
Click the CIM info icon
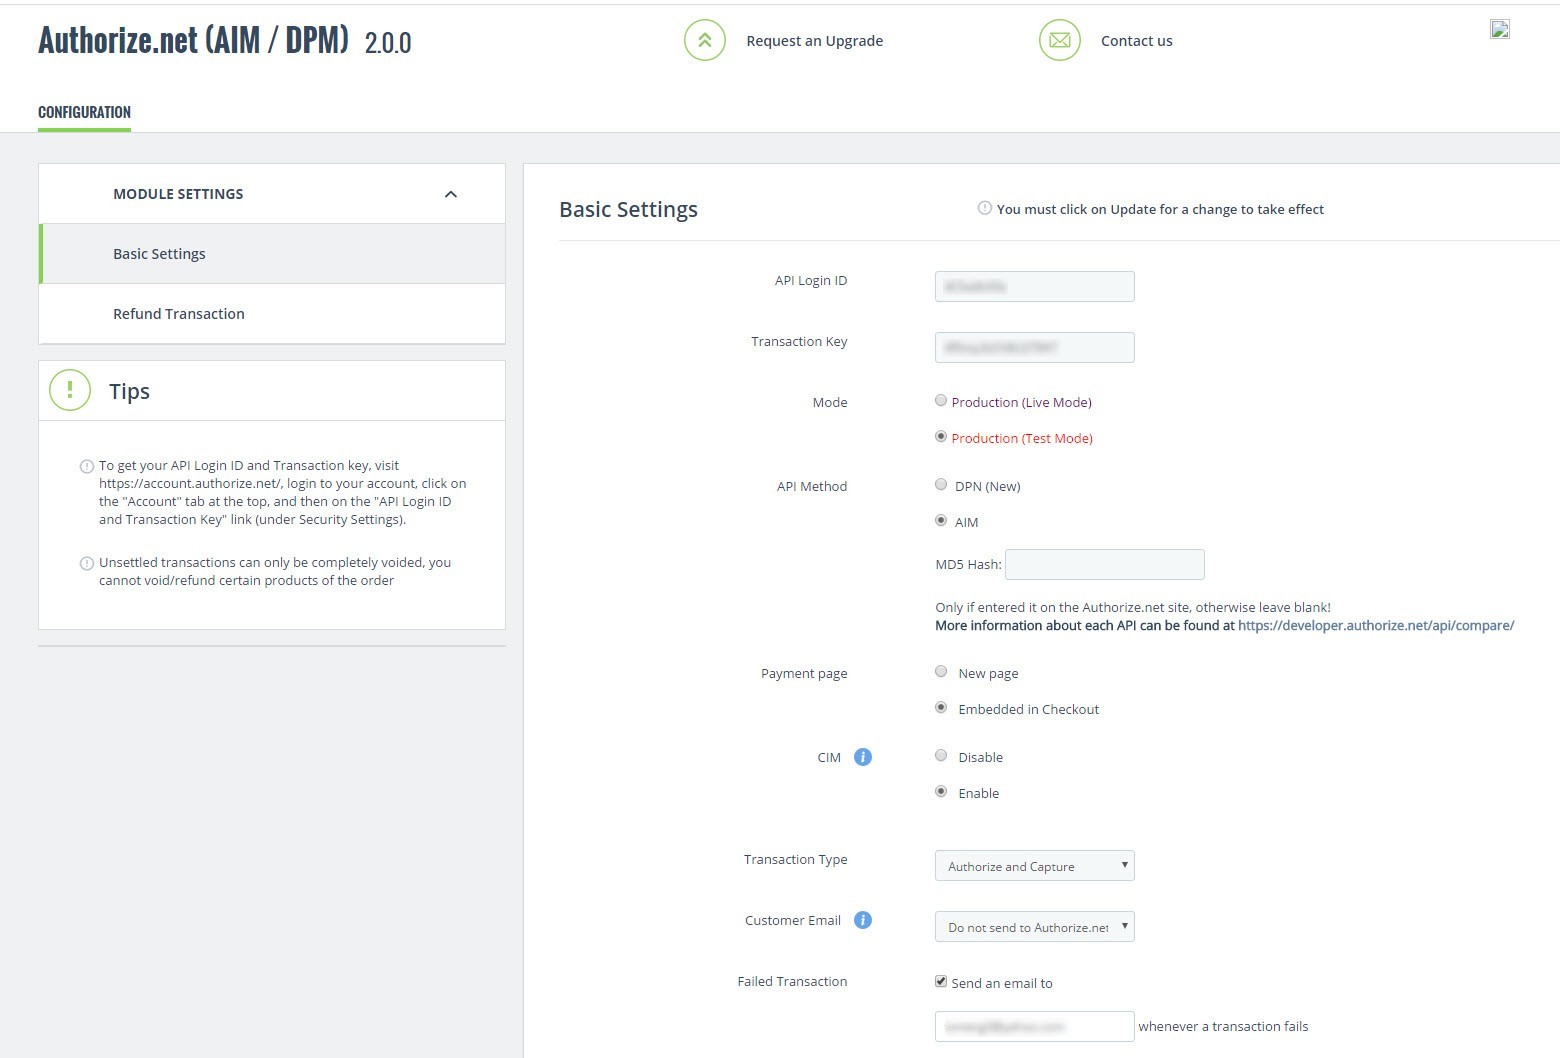point(863,757)
